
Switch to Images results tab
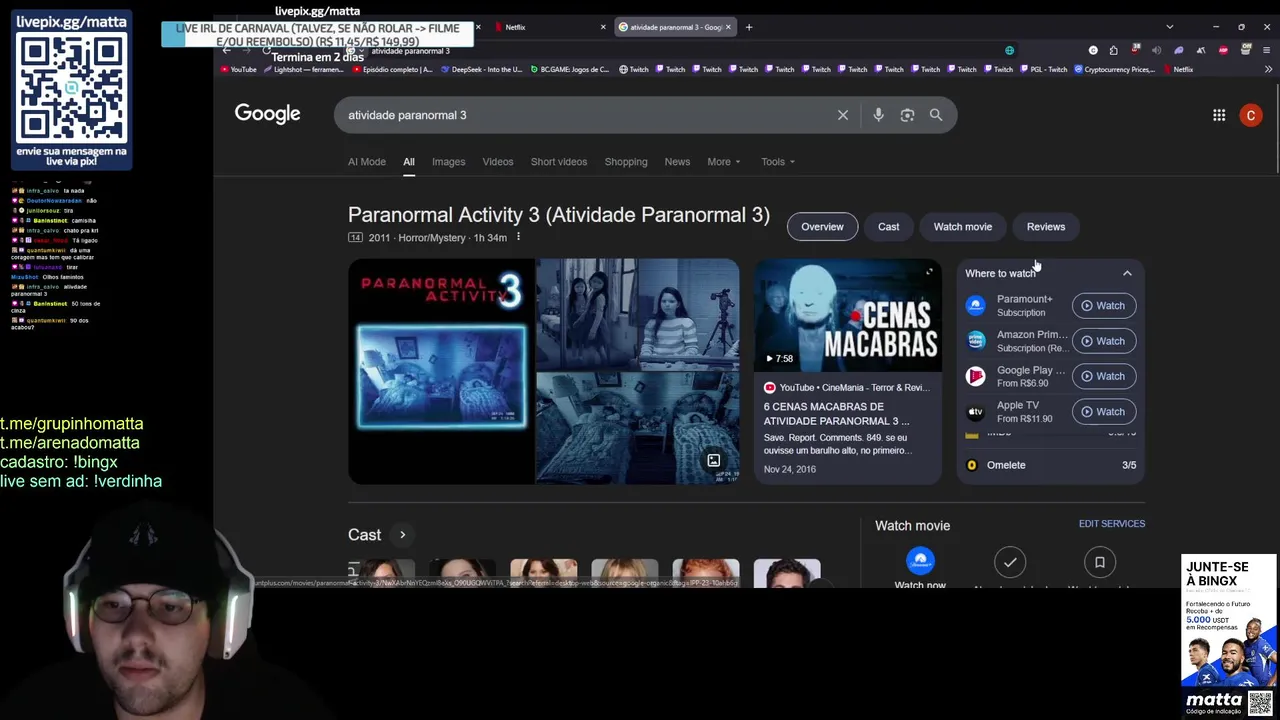(x=448, y=162)
